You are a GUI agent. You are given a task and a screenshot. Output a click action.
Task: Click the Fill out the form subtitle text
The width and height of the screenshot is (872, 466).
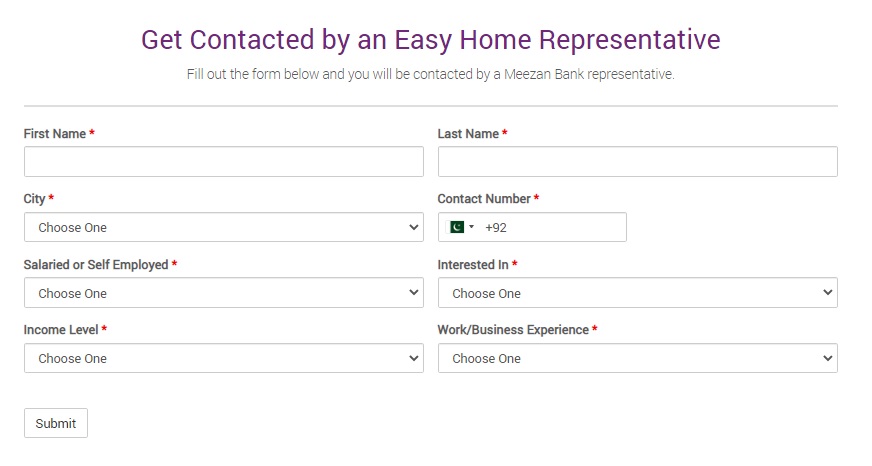(430, 74)
